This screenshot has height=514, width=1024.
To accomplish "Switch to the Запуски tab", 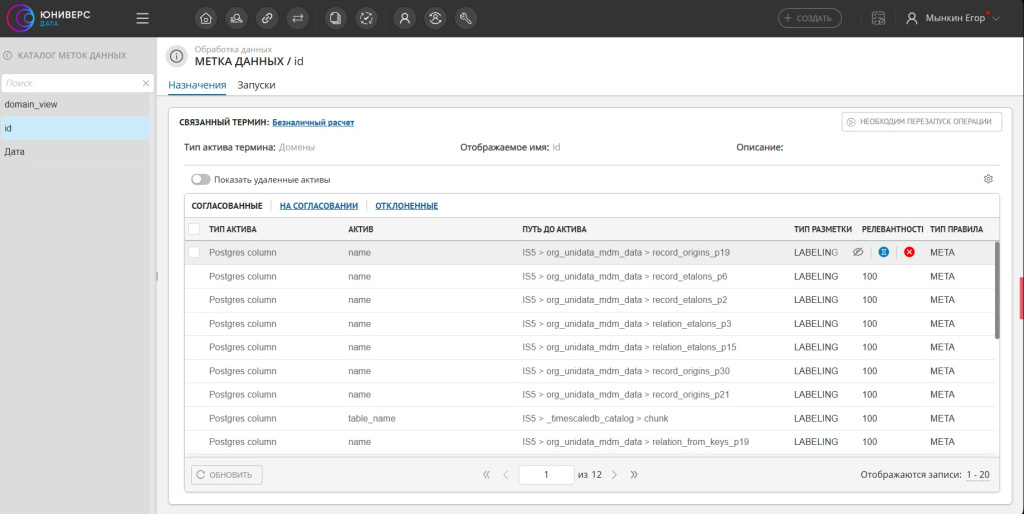I will [x=256, y=85].
